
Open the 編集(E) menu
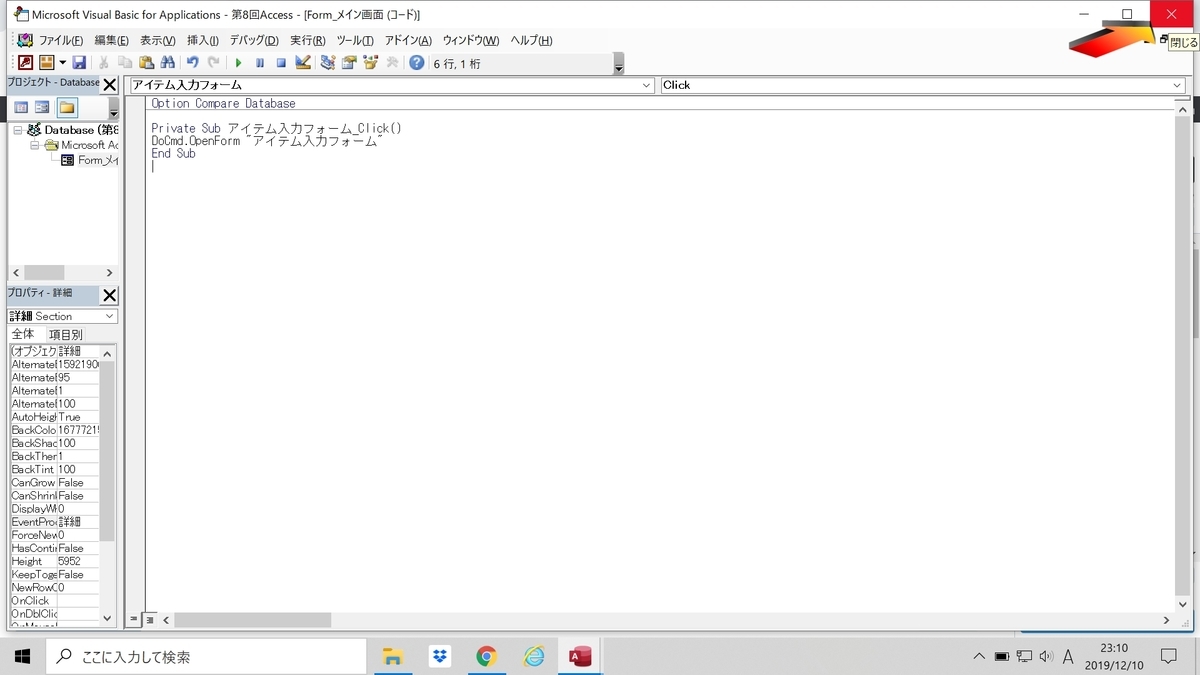point(111,40)
